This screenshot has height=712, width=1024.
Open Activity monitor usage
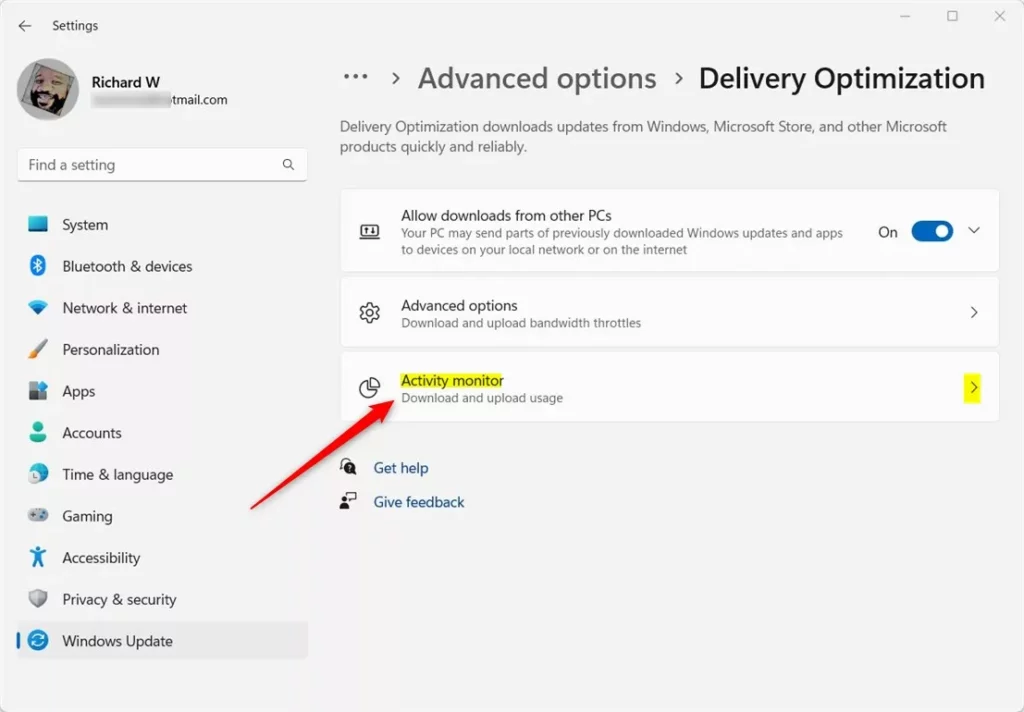point(669,387)
